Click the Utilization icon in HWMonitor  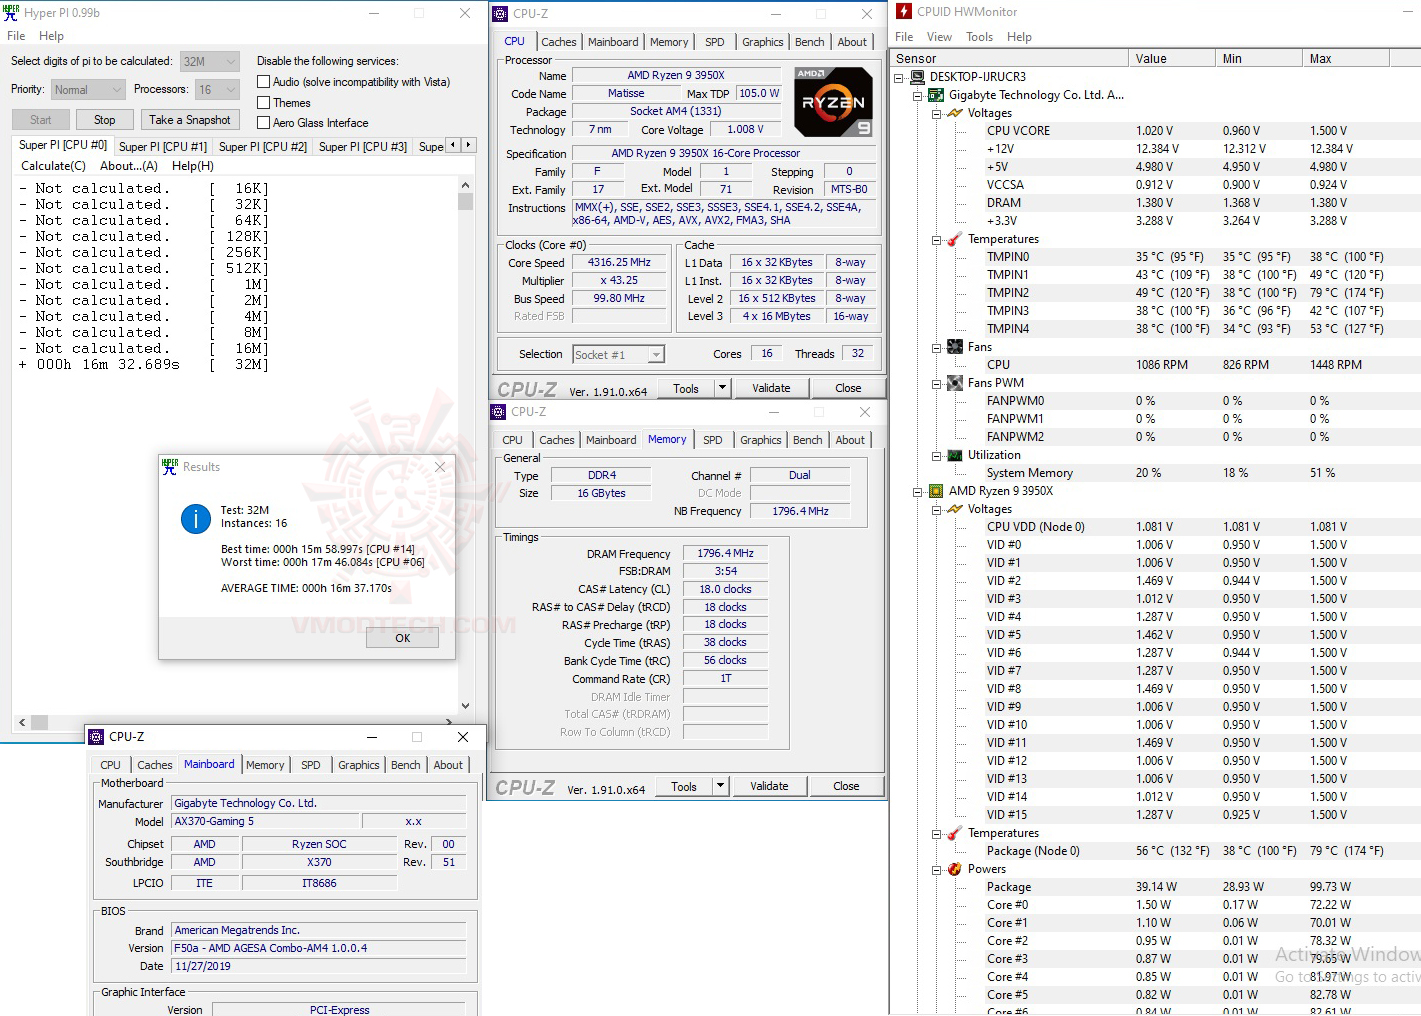click(x=954, y=455)
